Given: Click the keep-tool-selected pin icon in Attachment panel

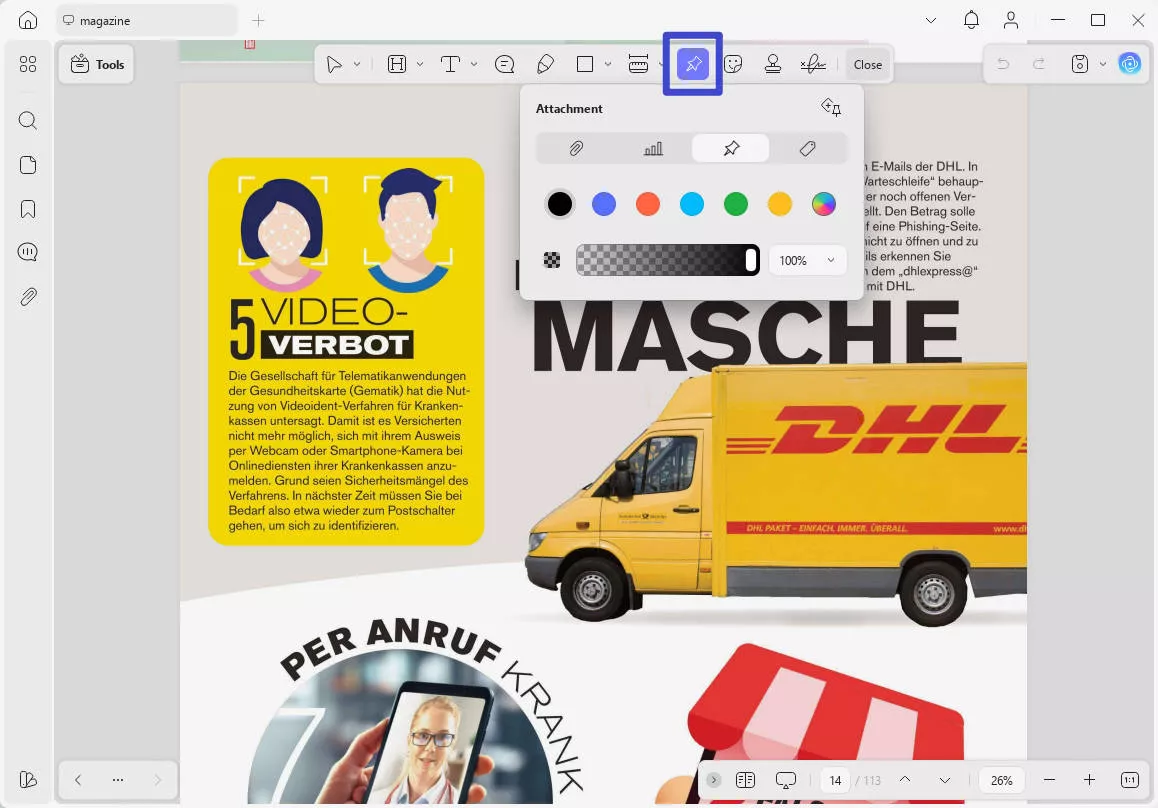Looking at the screenshot, I should (831, 108).
